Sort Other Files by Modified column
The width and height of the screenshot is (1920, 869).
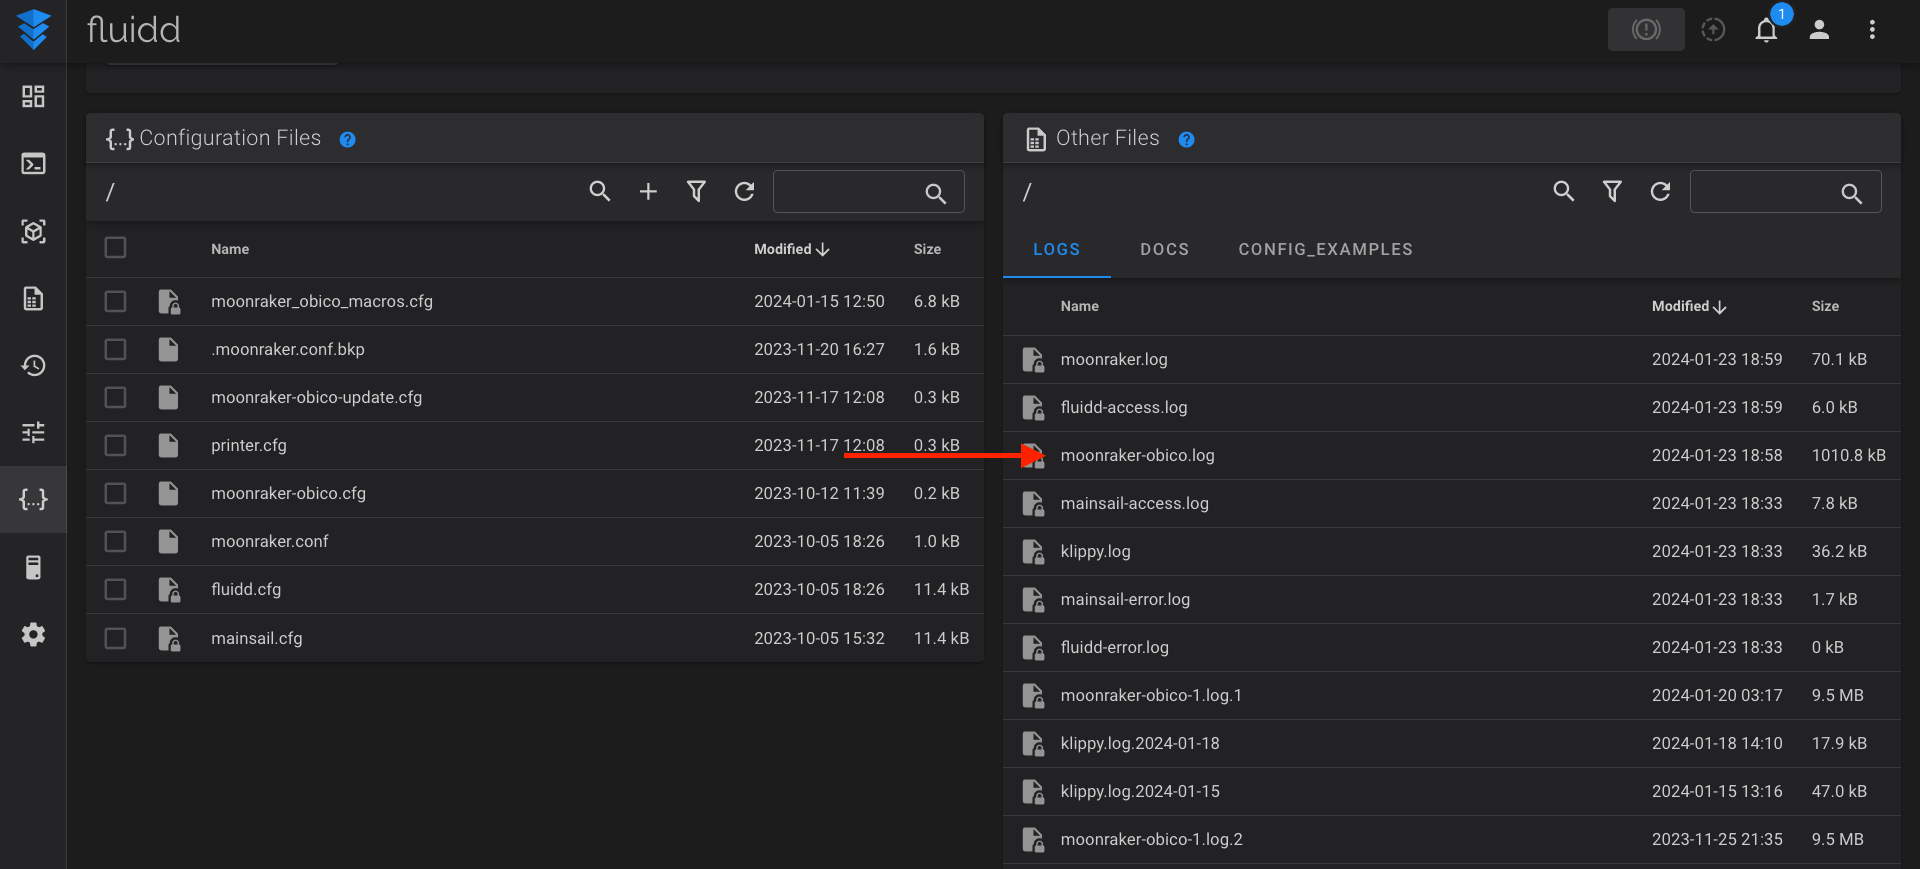1689,306
